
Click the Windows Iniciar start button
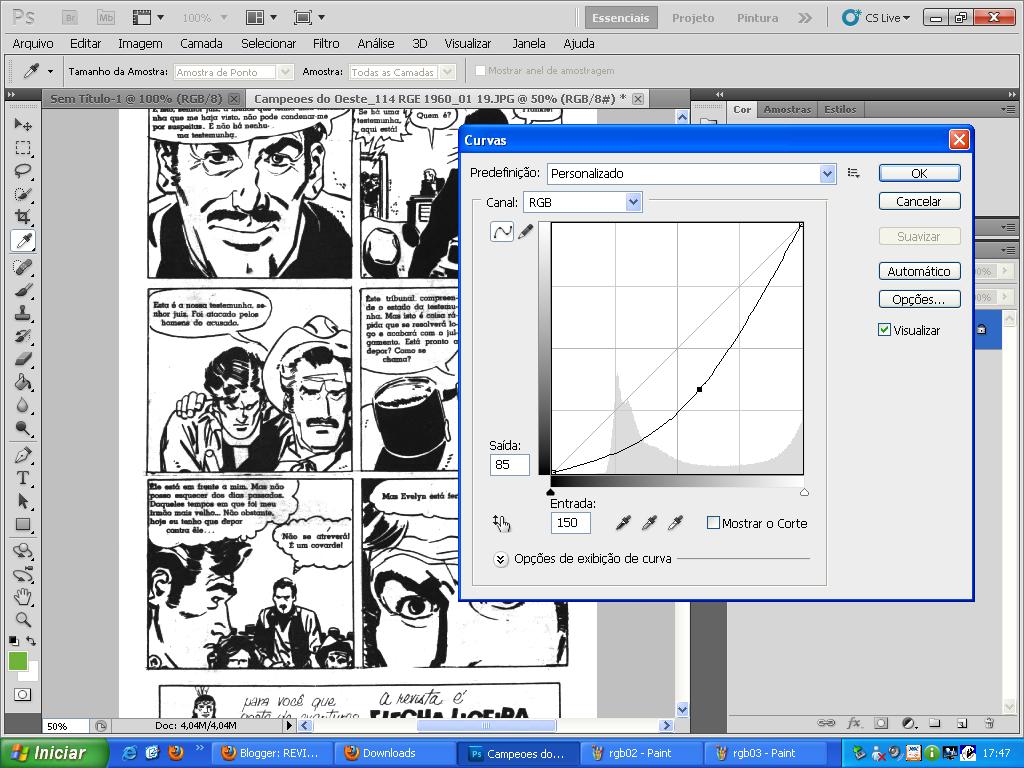click(54, 753)
